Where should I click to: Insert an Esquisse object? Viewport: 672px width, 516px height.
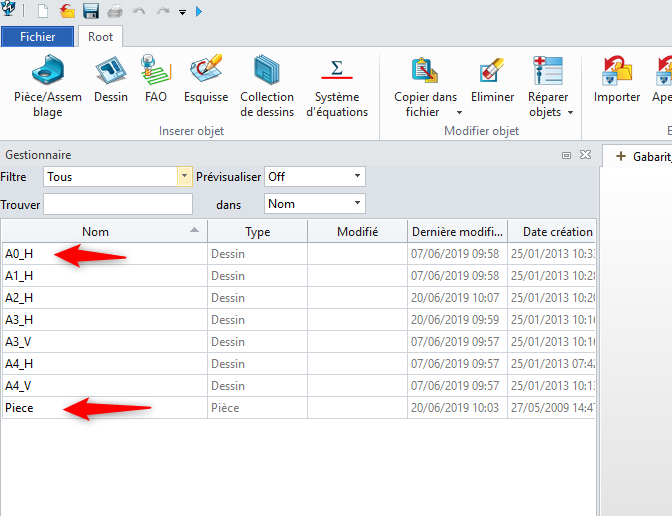pos(206,79)
